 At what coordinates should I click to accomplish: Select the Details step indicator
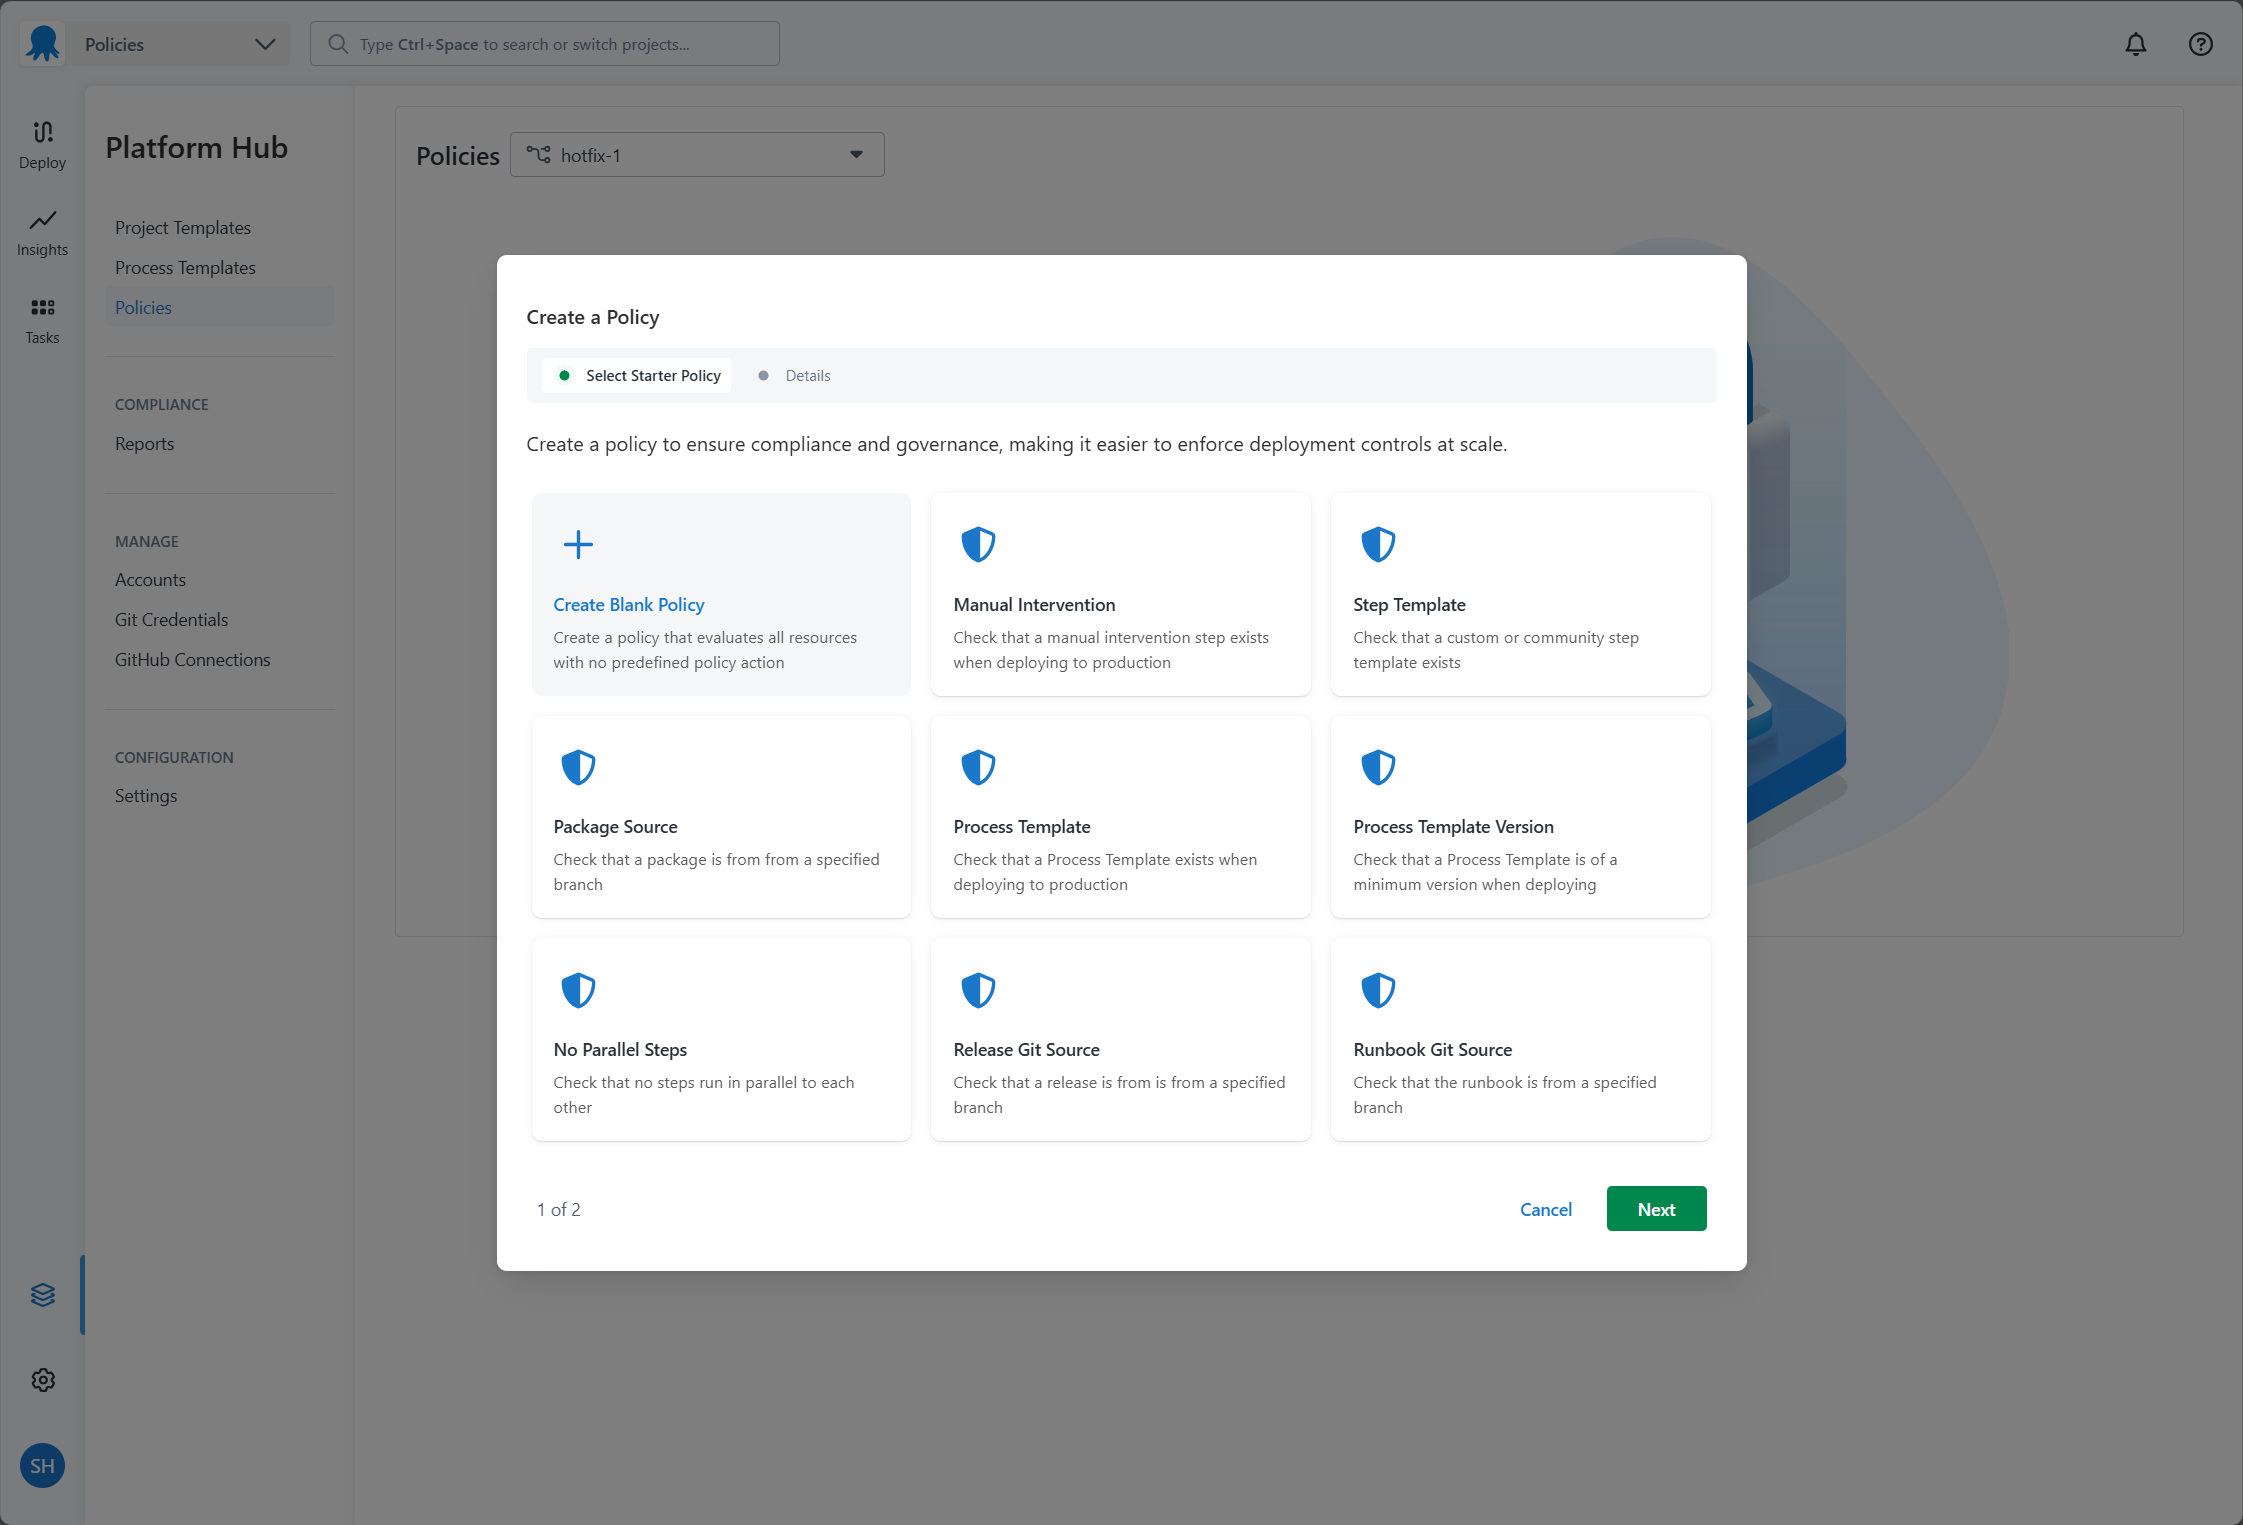(x=807, y=375)
